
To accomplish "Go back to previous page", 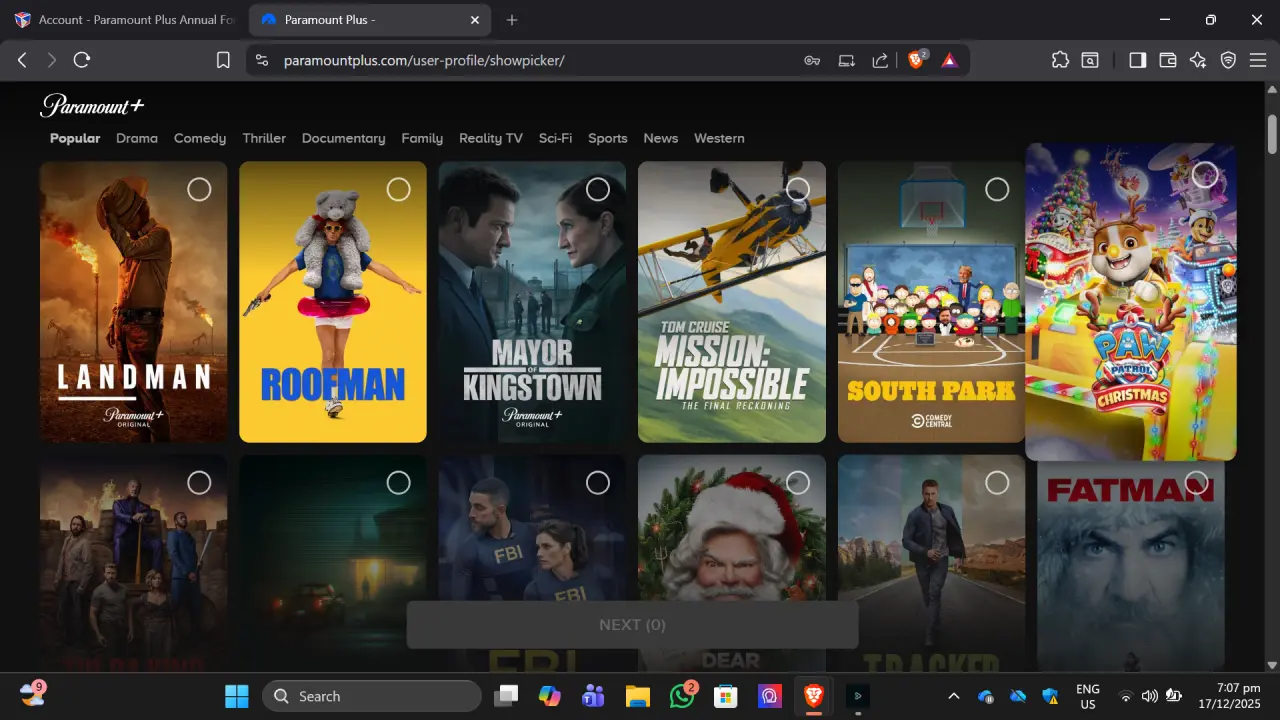I will 22,60.
